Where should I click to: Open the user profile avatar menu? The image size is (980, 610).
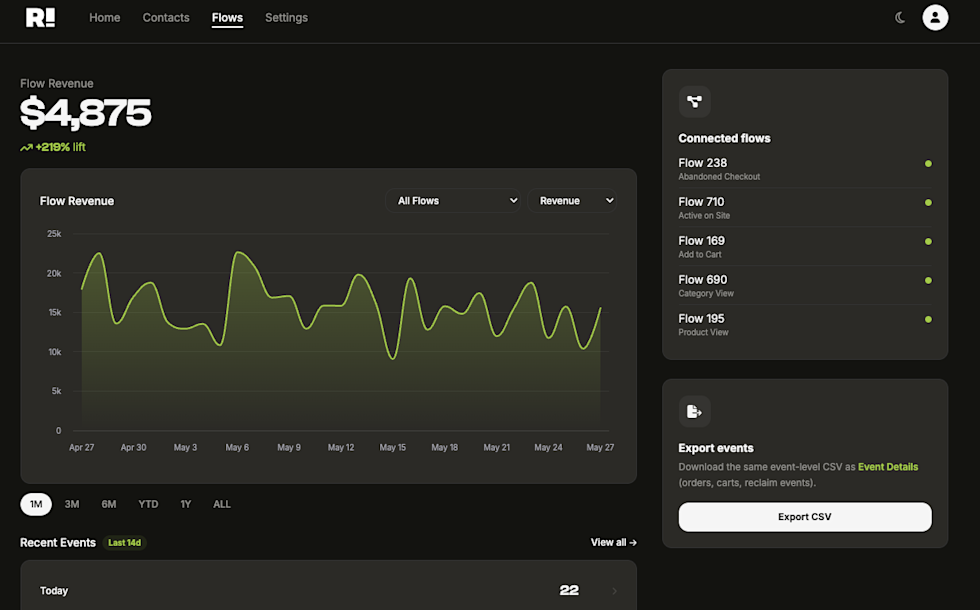[935, 18]
